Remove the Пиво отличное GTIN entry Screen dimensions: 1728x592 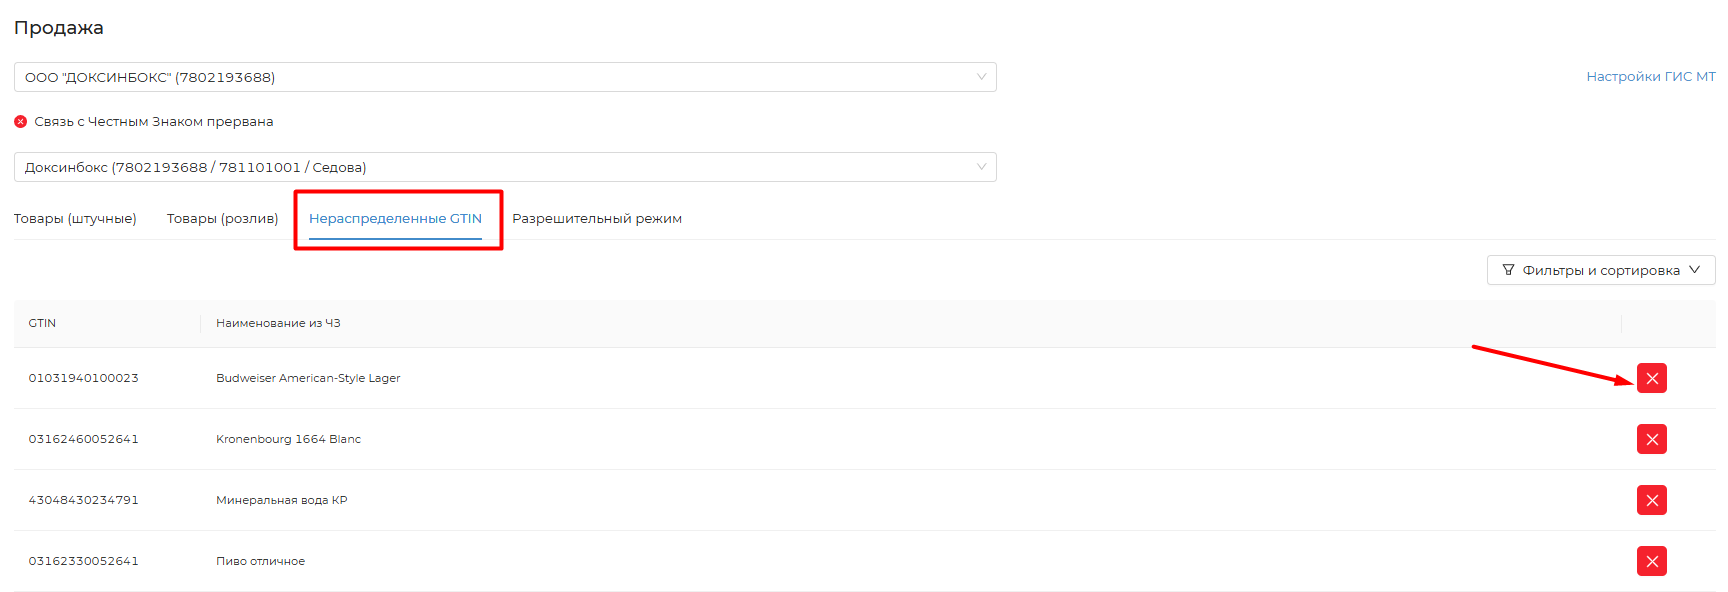pos(1651,561)
